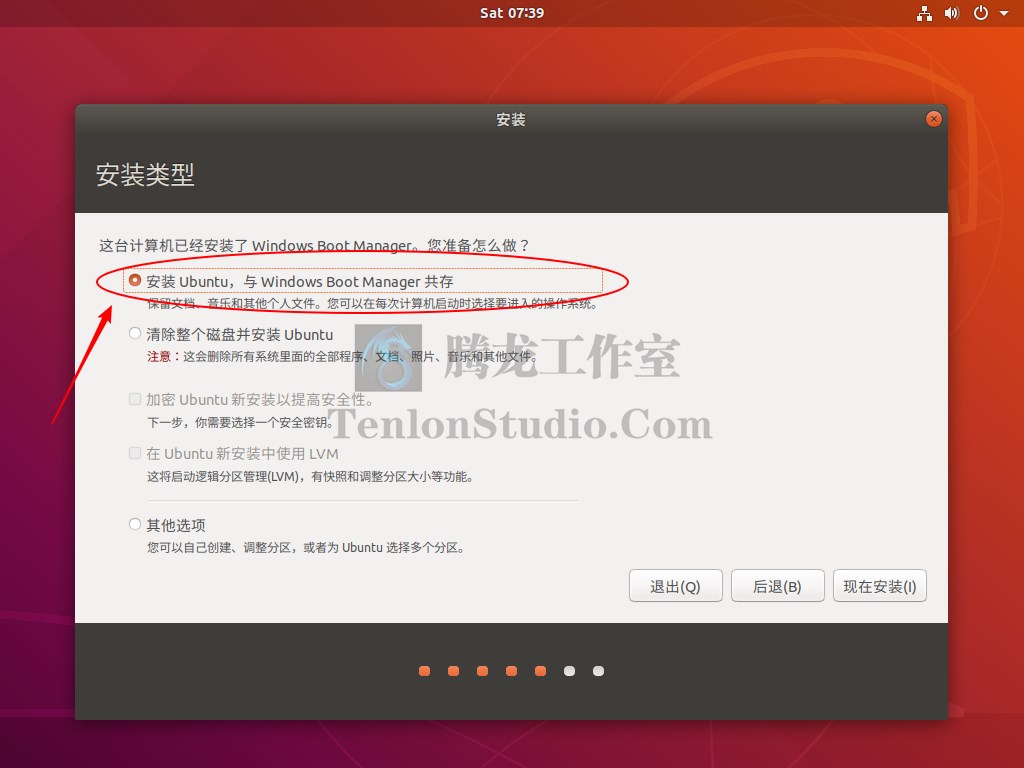Screen dimensions: 1024x768
Task: Choose erase entire disk and install Ubuntu
Action: pos(135,334)
